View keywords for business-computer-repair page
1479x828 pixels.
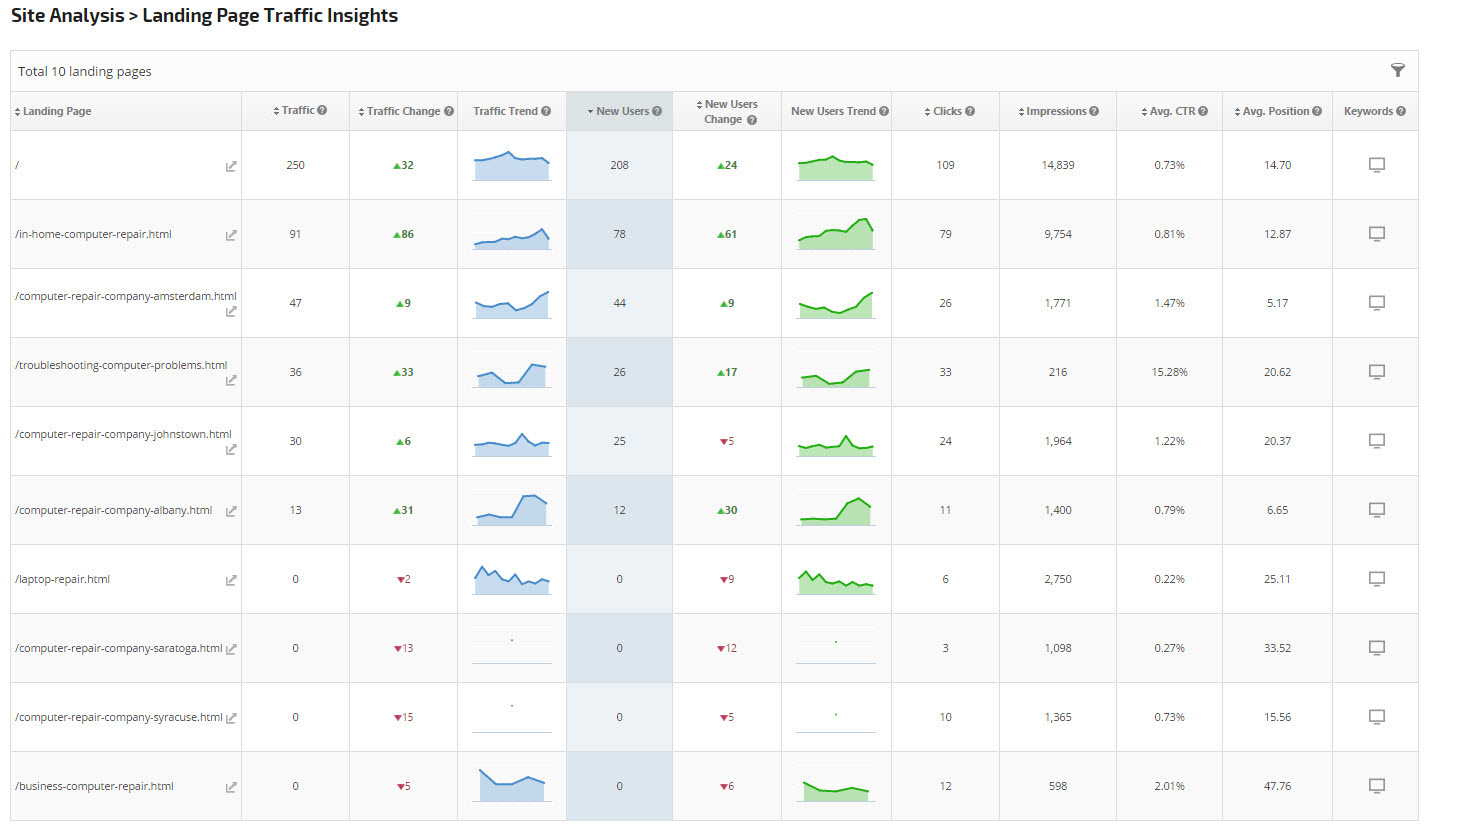tap(1376, 786)
